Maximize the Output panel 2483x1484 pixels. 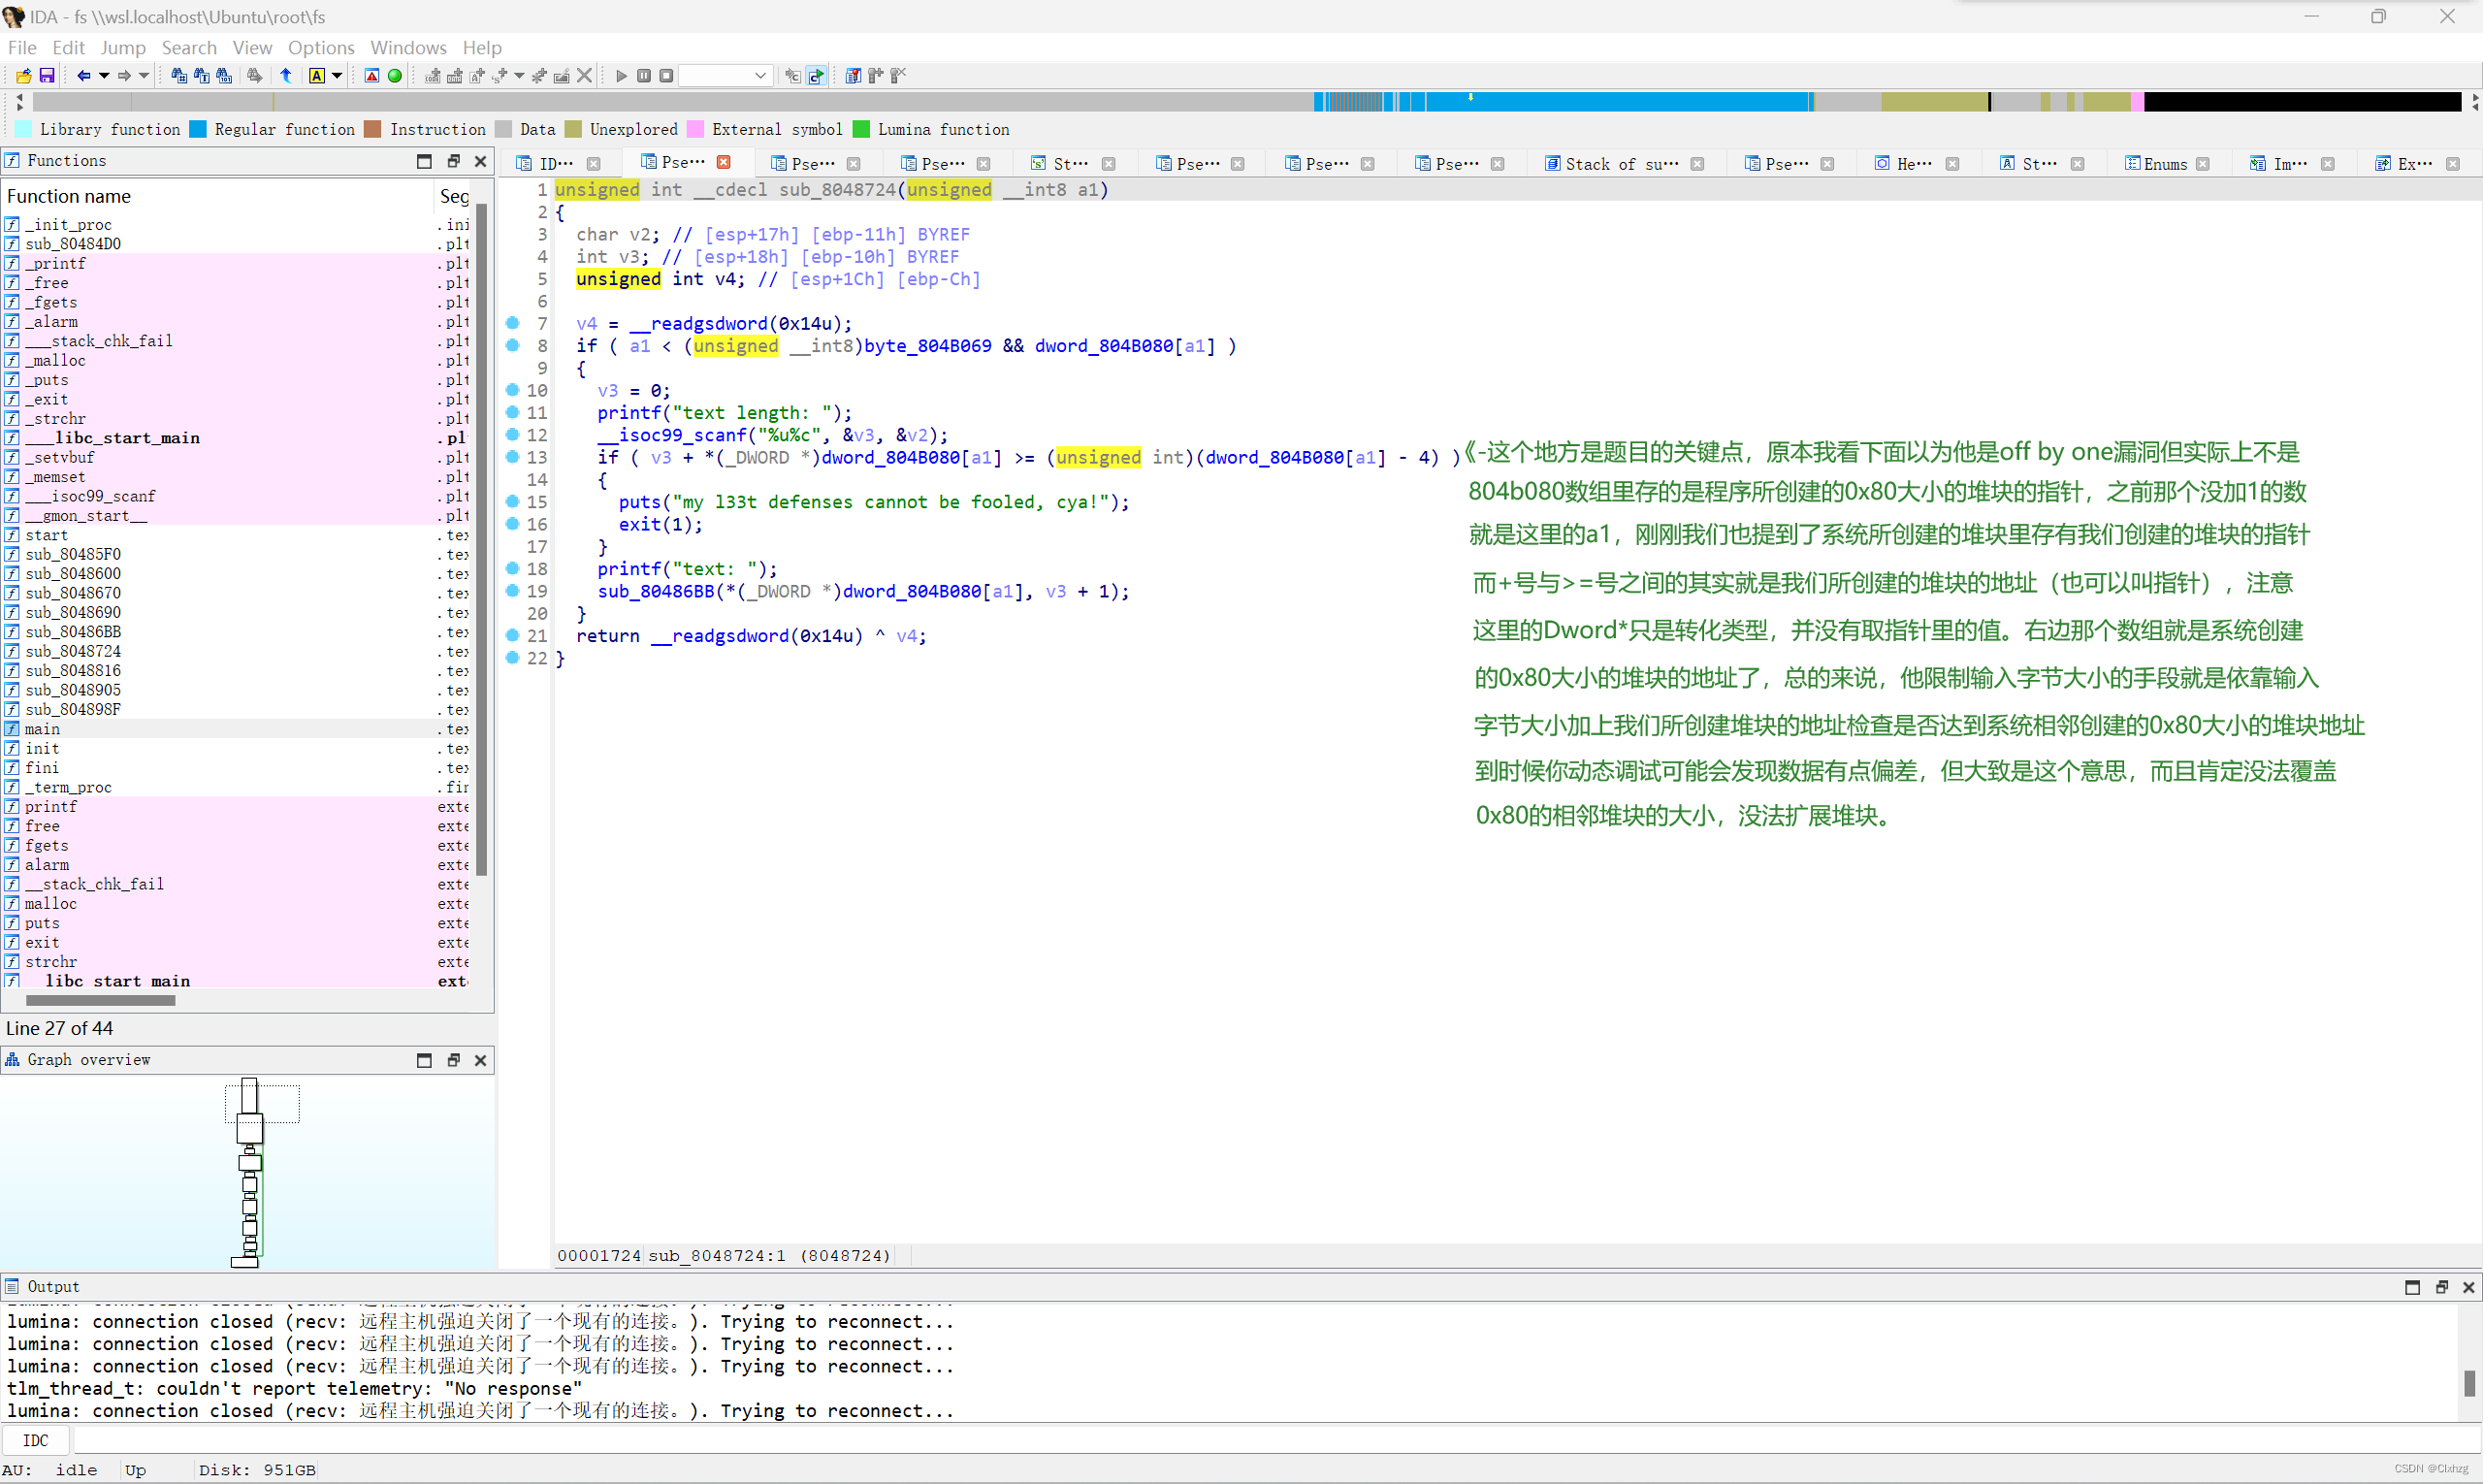click(2413, 1287)
